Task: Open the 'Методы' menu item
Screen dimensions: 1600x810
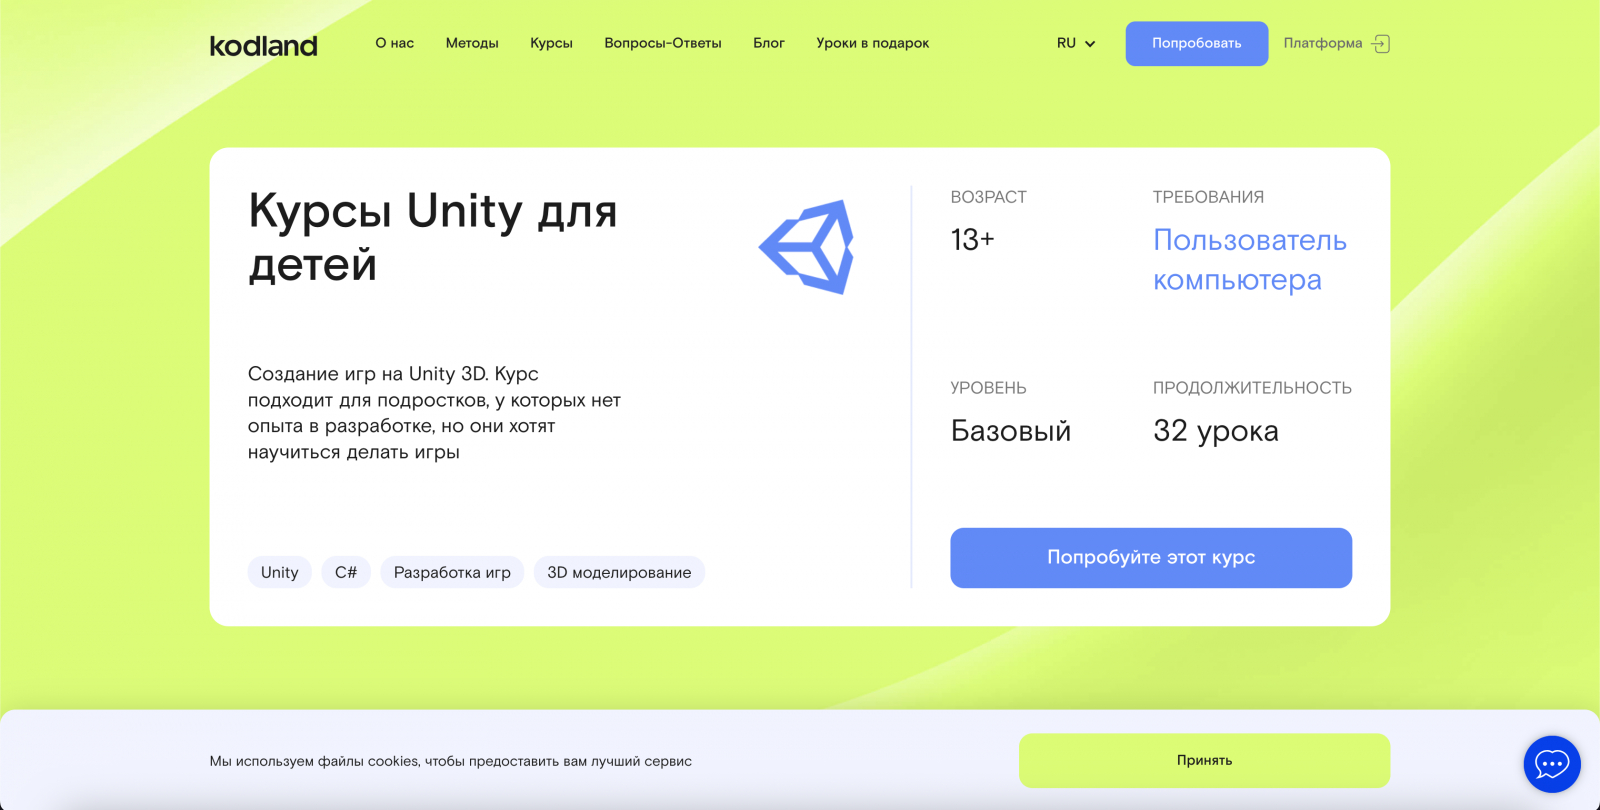Action: tap(472, 43)
